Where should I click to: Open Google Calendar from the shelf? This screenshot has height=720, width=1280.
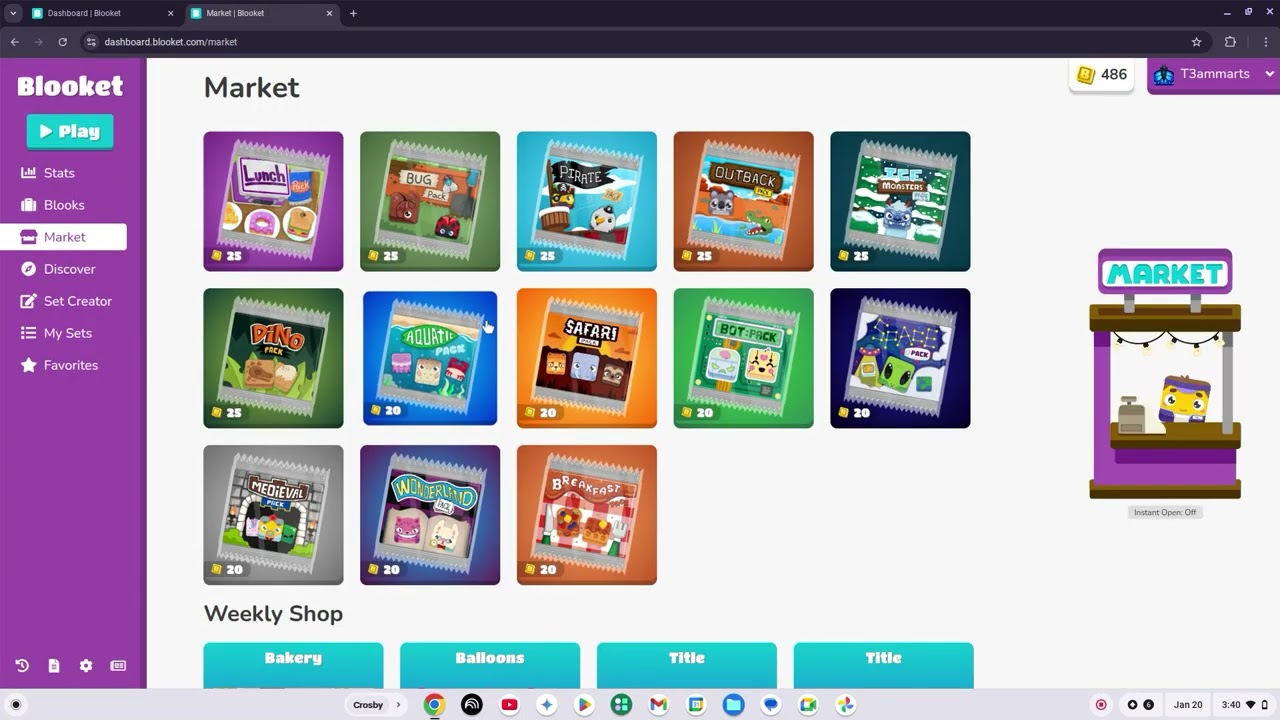pyautogui.click(x=696, y=705)
